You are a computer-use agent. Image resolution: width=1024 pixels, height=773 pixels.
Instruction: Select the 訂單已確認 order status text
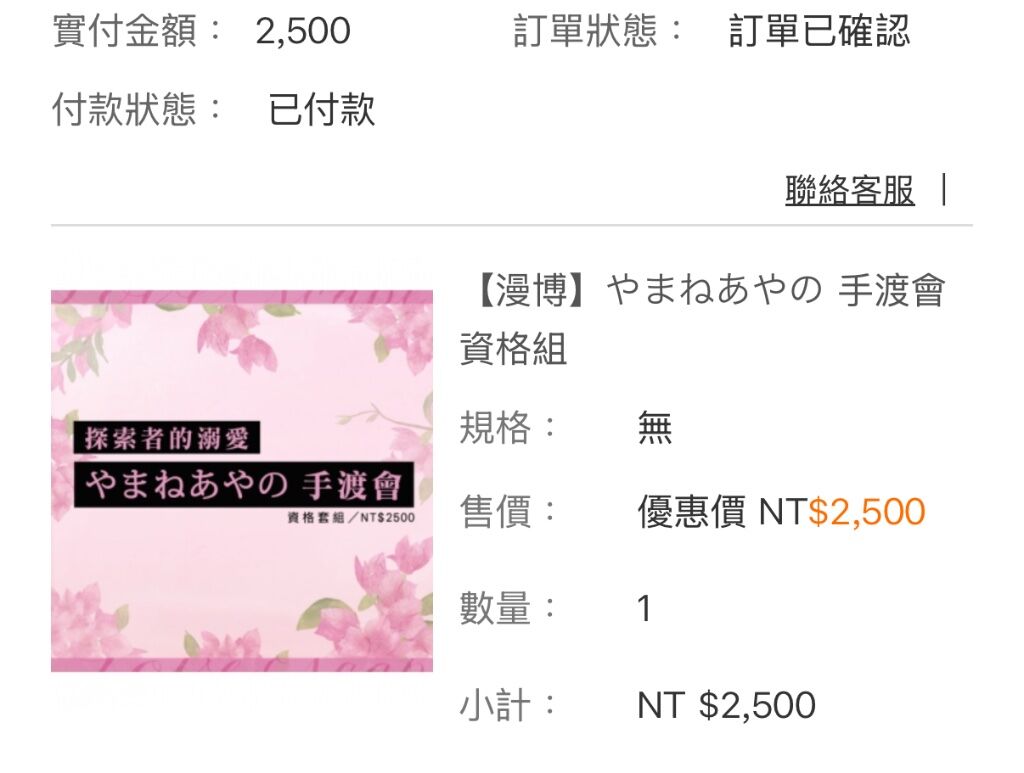(x=819, y=31)
